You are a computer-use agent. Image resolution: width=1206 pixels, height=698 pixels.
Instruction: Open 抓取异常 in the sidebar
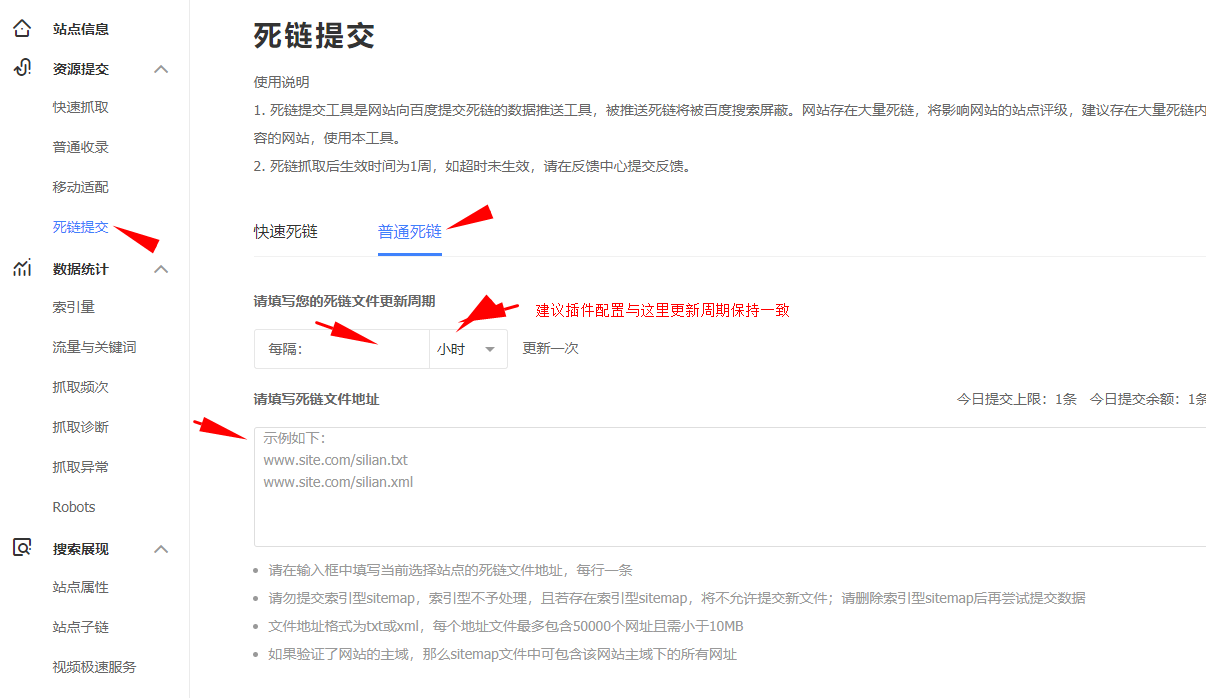coord(81,467)
